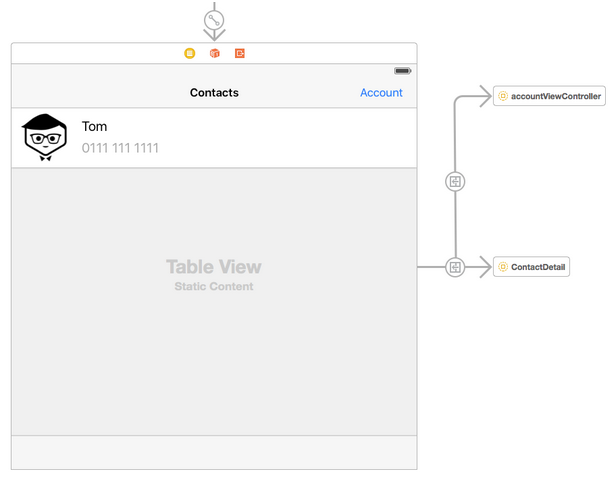Image resolution: width=612 pixels, height=484 pixels.
Task: Select the First Responder cube icon
Action: pos(214,53)
